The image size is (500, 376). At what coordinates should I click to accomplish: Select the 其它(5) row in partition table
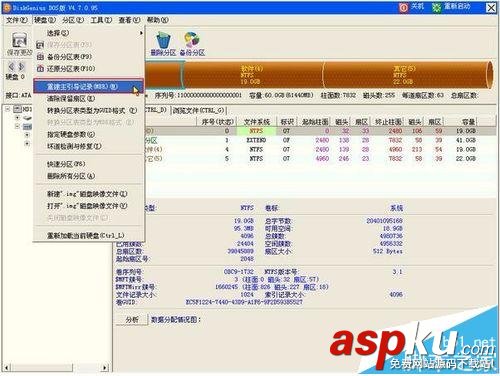[320, 158]
